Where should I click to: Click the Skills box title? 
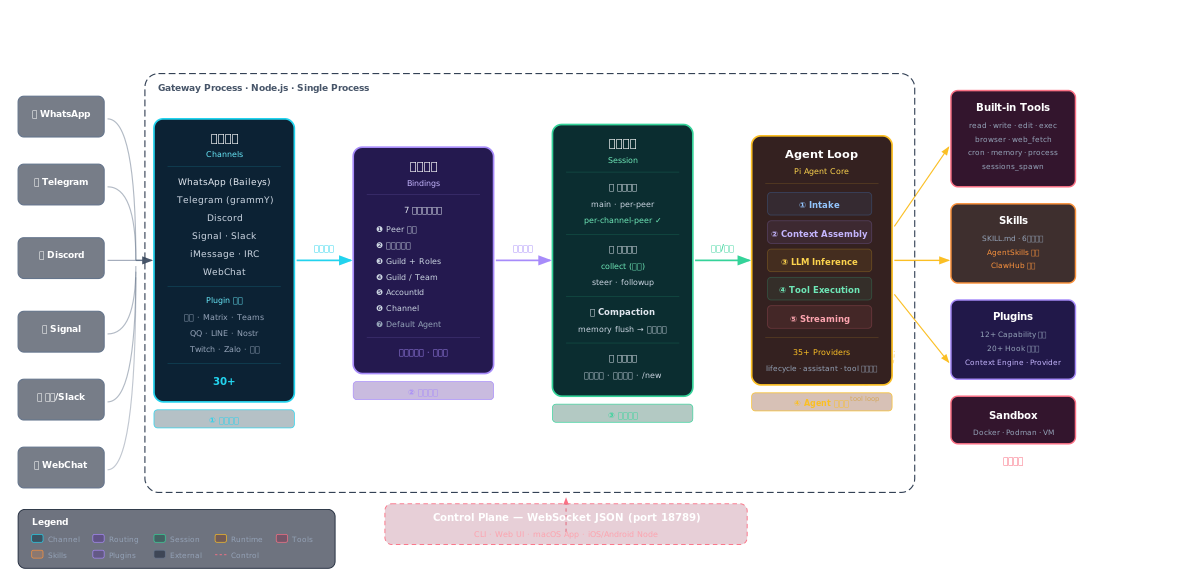(x=1013, y=220)
